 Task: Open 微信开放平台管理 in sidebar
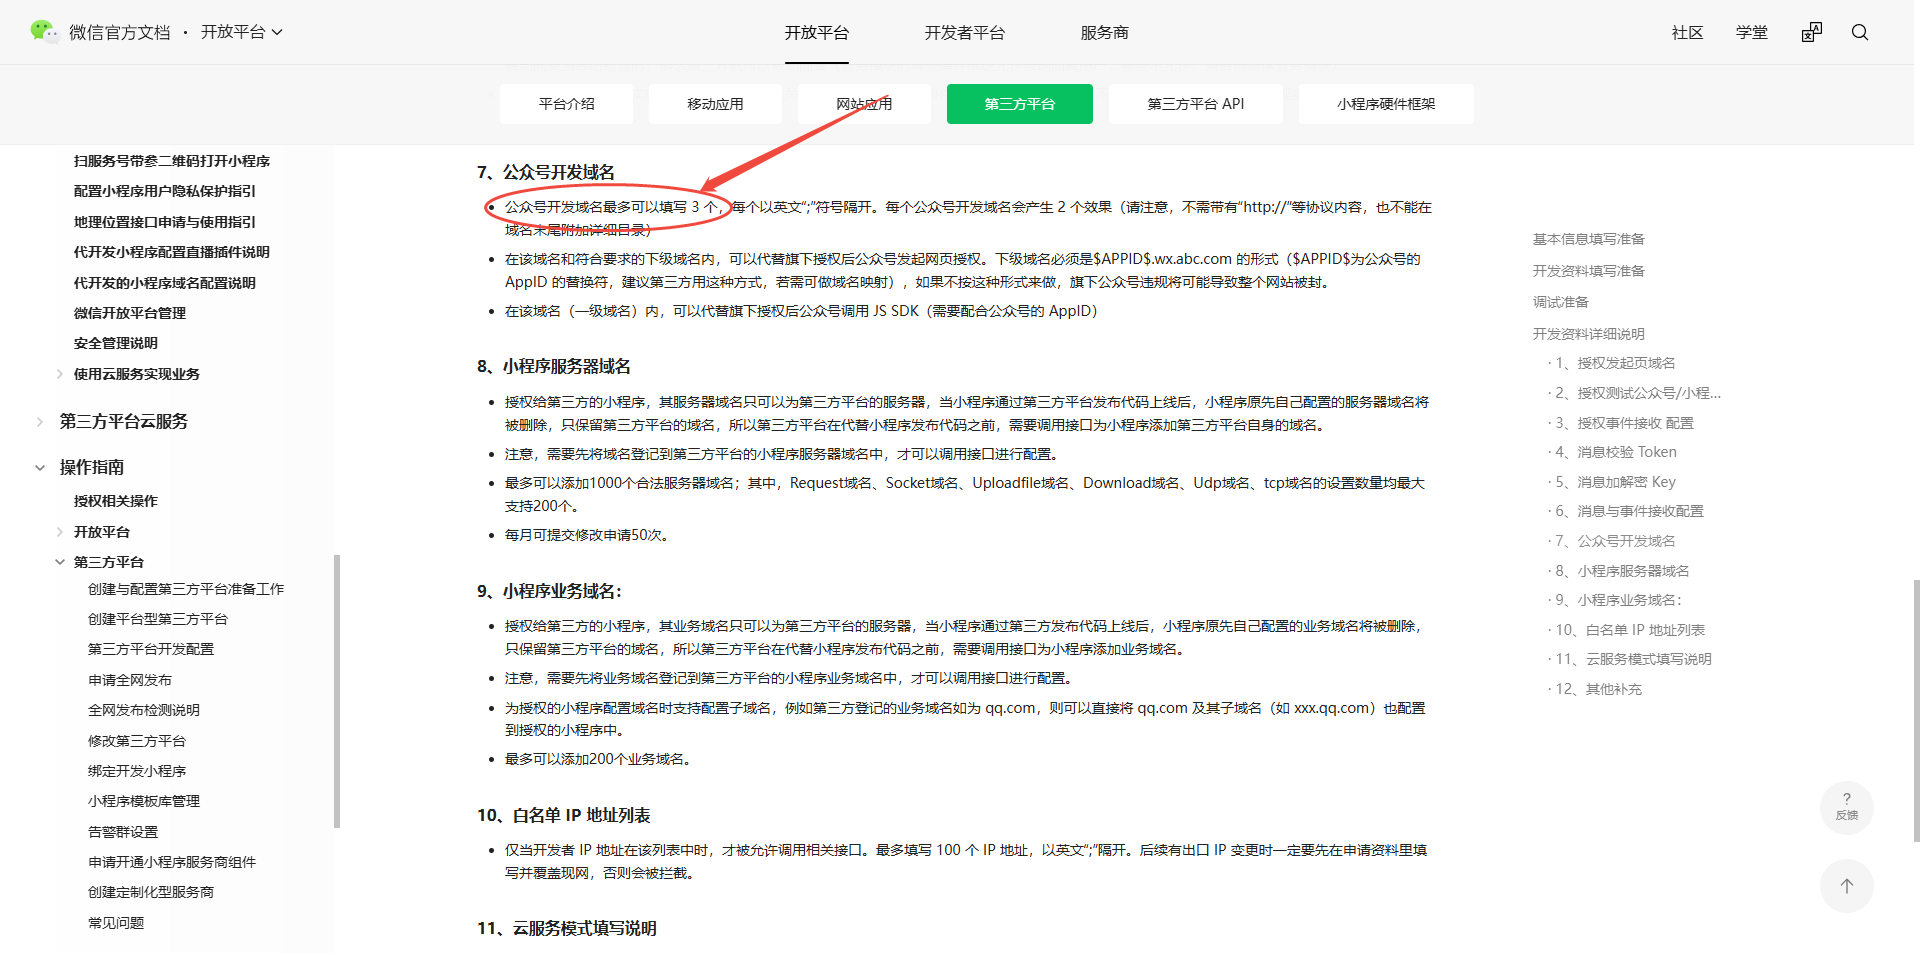(130, 313)
